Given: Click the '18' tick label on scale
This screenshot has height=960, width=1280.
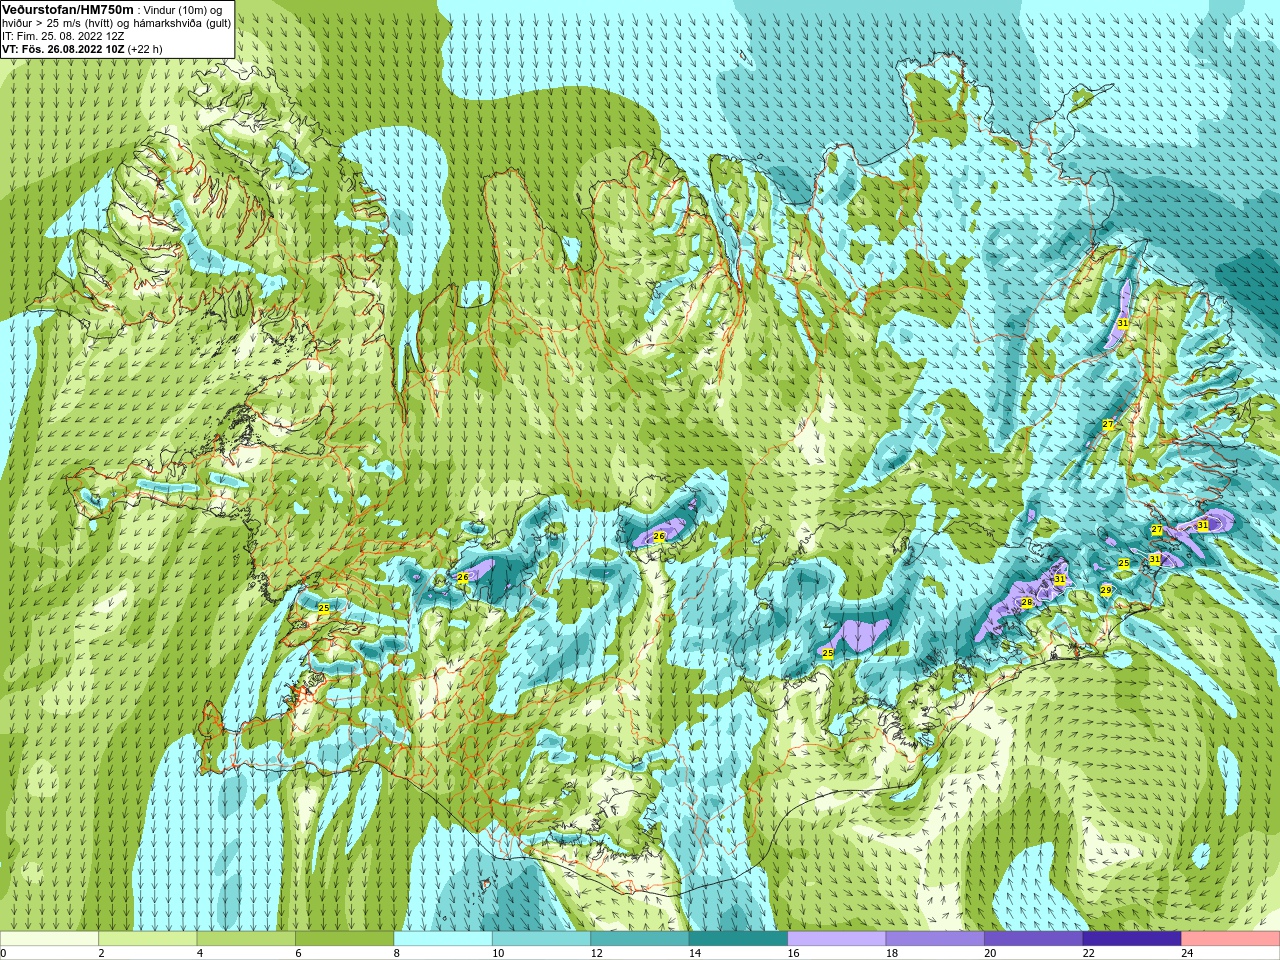Looking at the screenshot, I should (891, 953).
